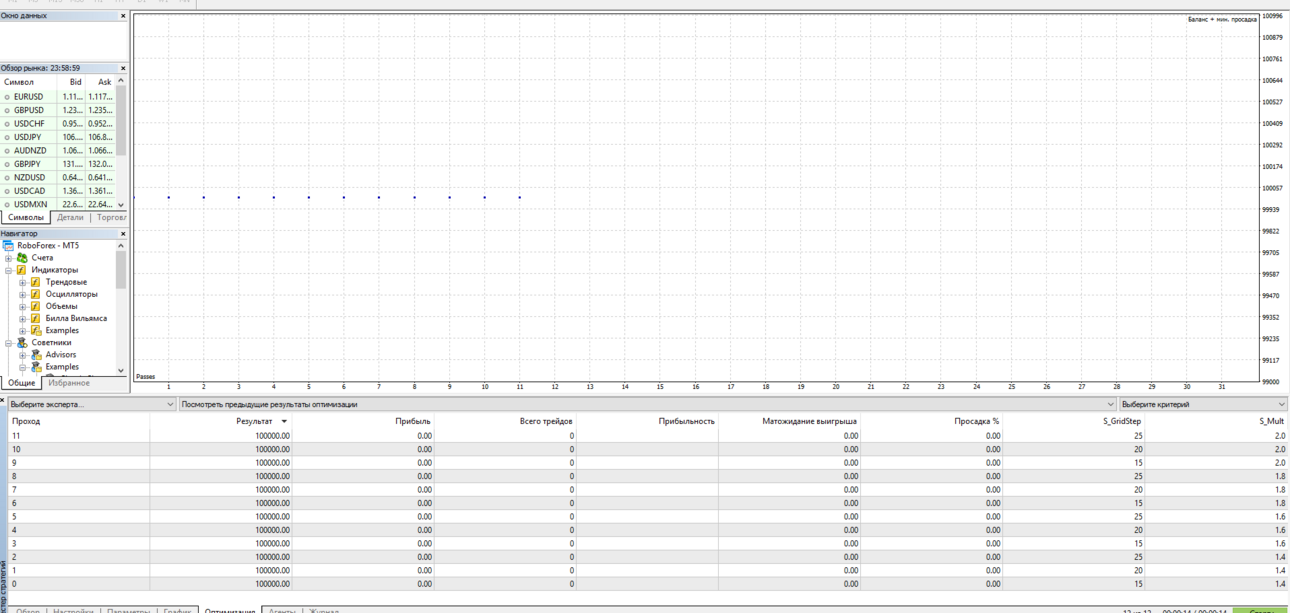Image resolution: width=1290 pixels, height=613 pixels.
Task: Sort by the Всего трейдов column header
Action: pyautogui.click(x=505, y=421)
